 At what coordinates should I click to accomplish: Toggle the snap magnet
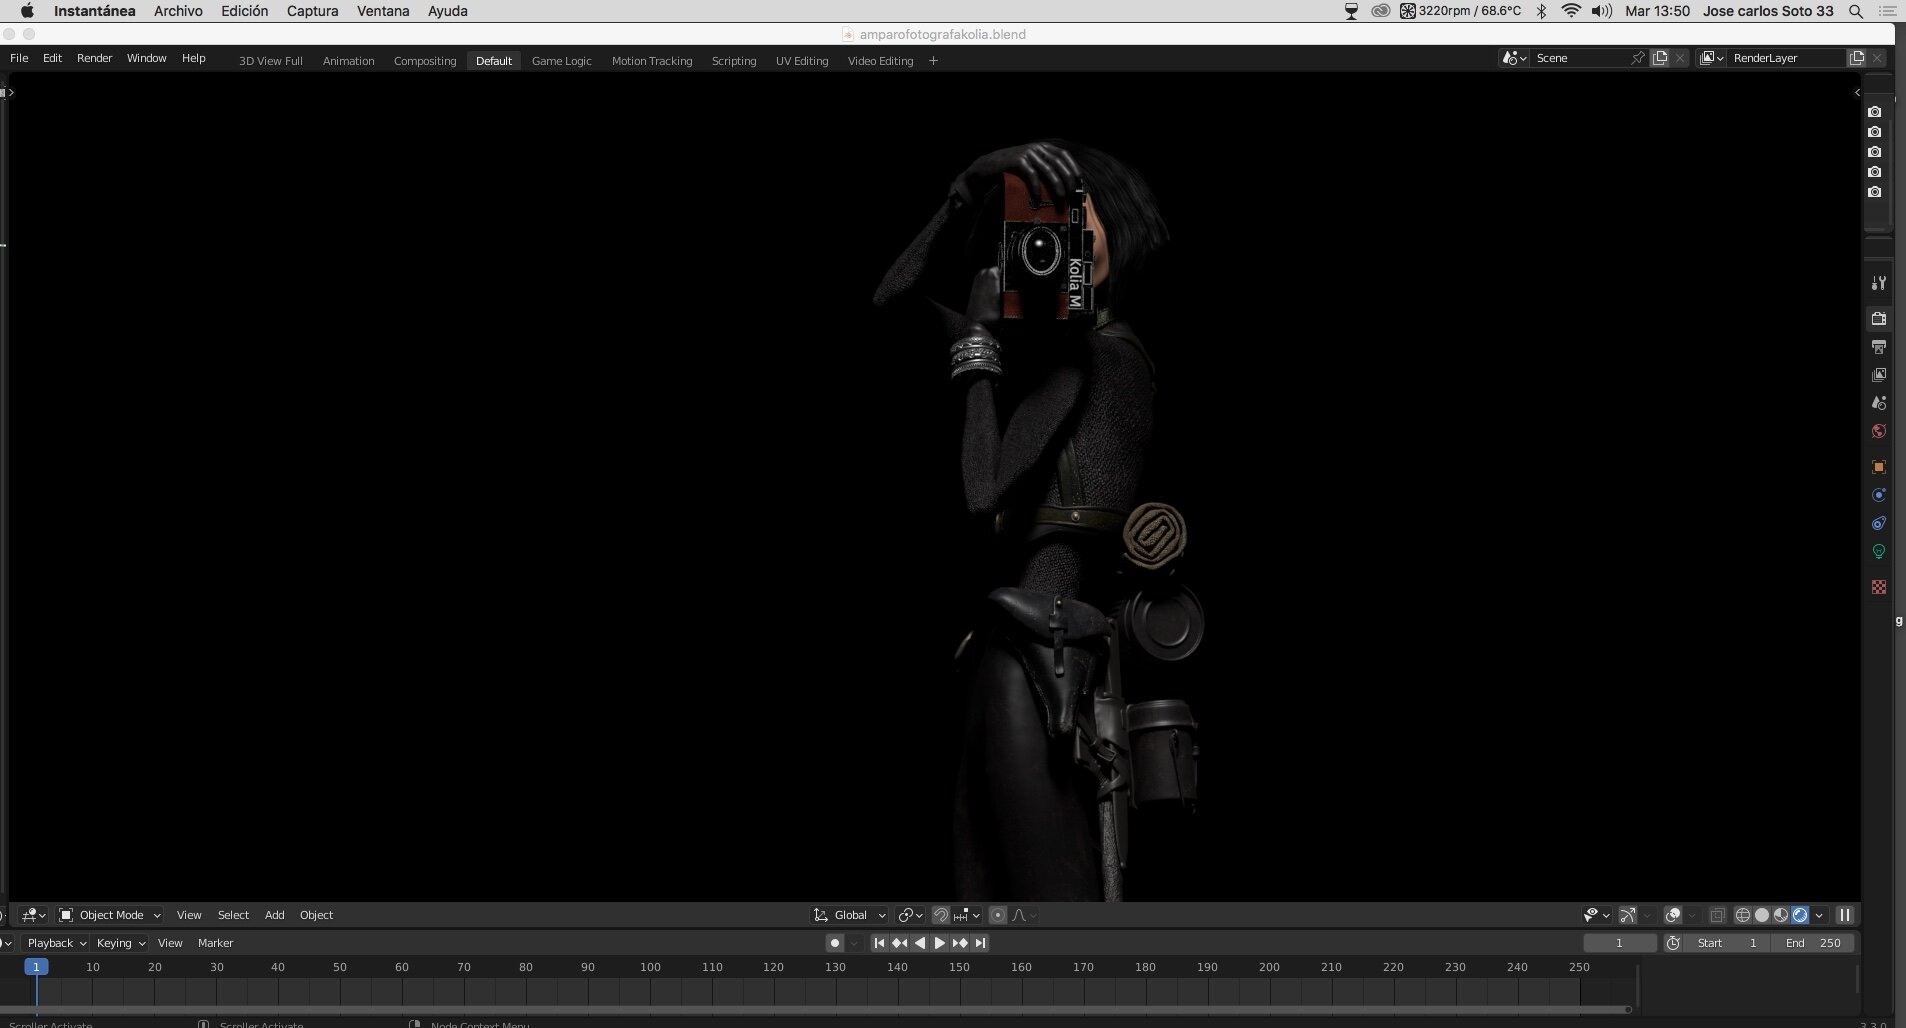click(940, 915)
